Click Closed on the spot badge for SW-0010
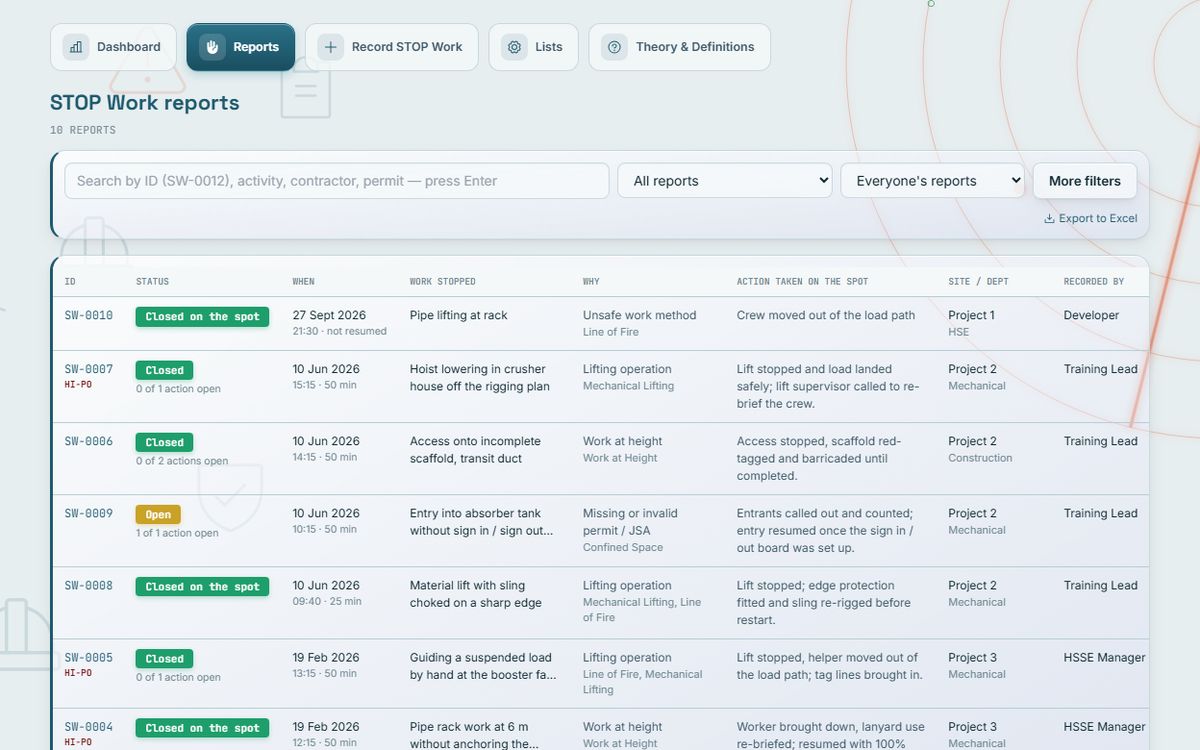Image resolution: width=1200 pixels, height=750 pixels. click(202, 317)
